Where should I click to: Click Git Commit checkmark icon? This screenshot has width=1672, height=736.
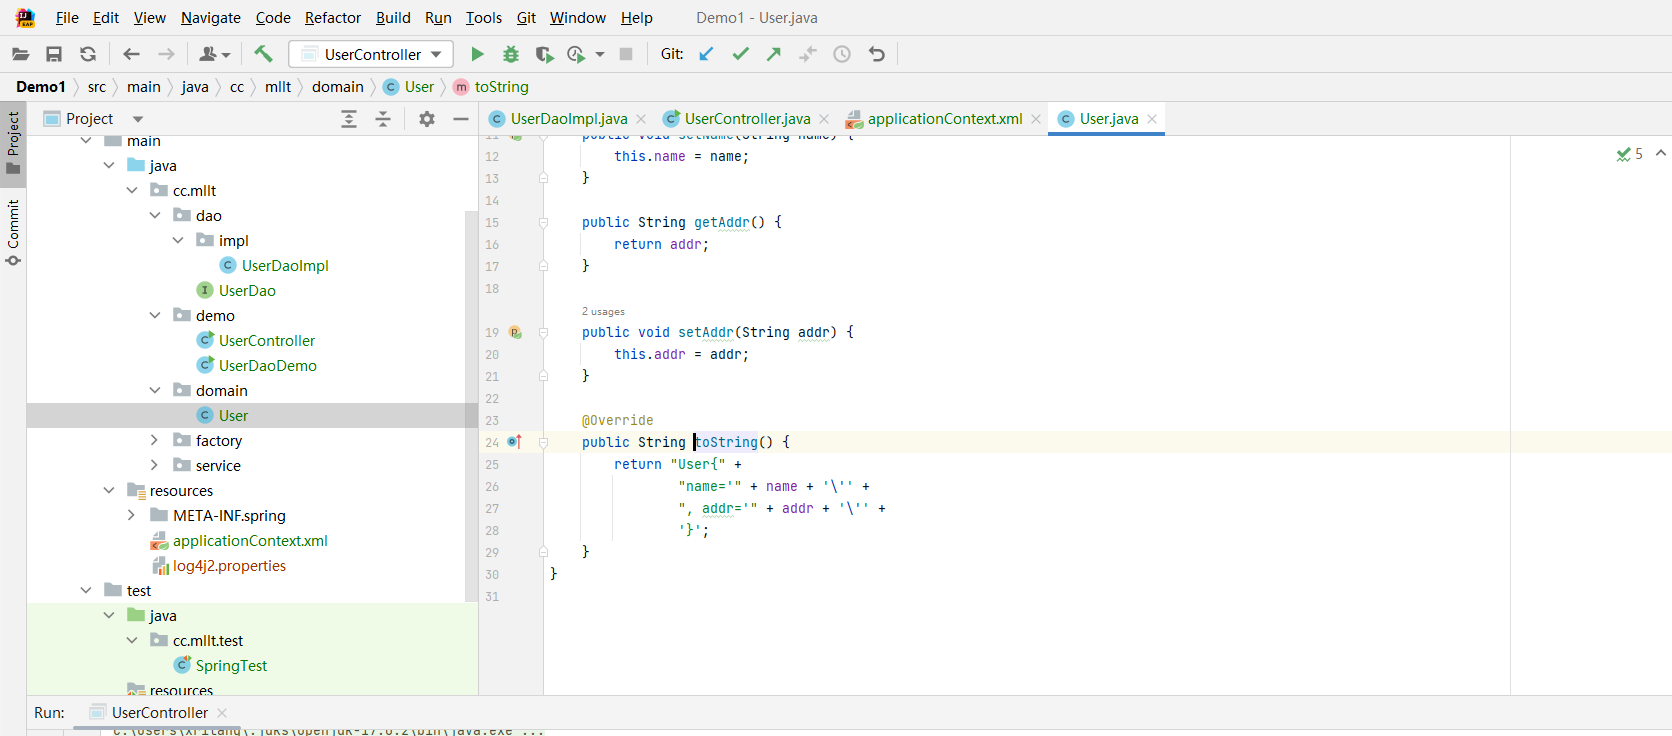(x=740, y=54)
